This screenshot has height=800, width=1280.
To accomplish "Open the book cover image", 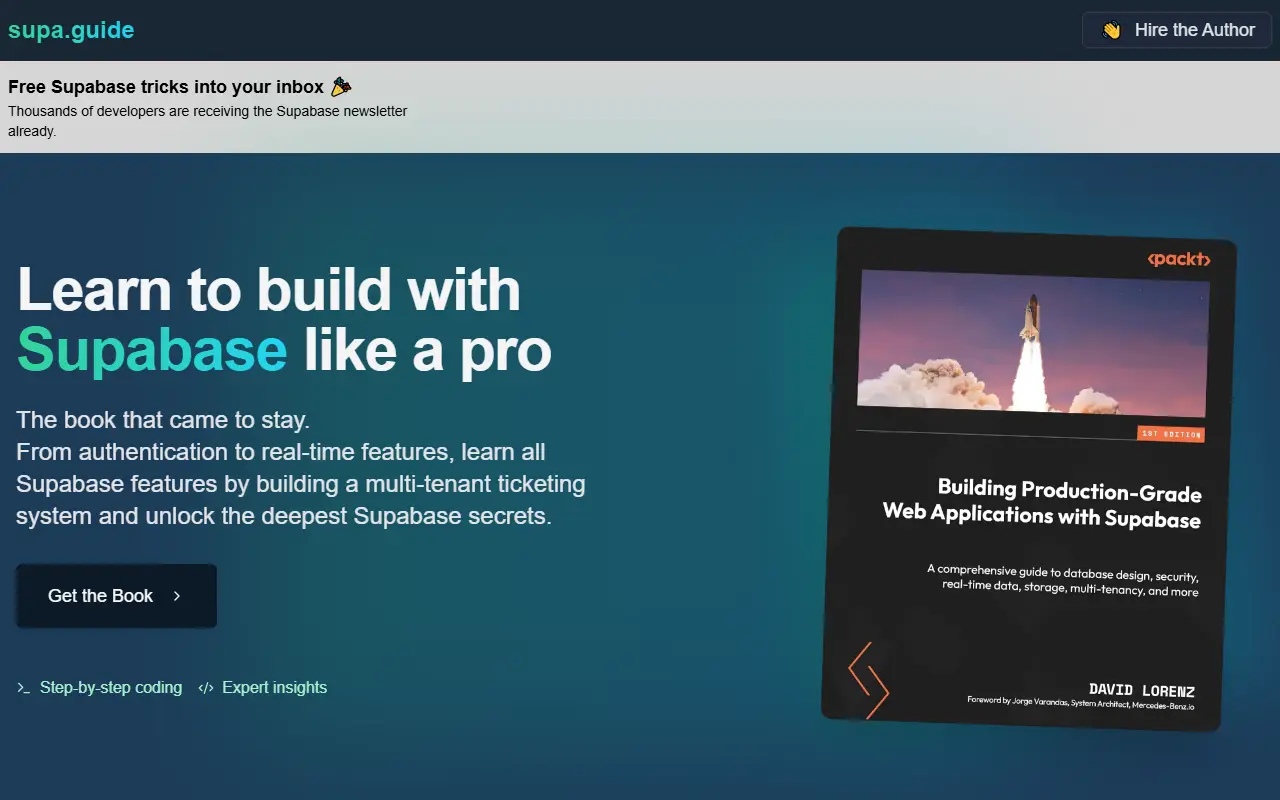I will [1029, 479].
